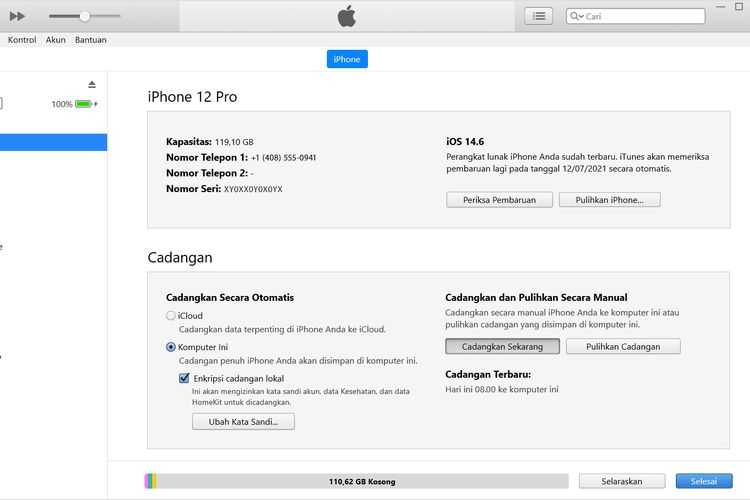Open the search magnifier dropdown

point(576,16)
